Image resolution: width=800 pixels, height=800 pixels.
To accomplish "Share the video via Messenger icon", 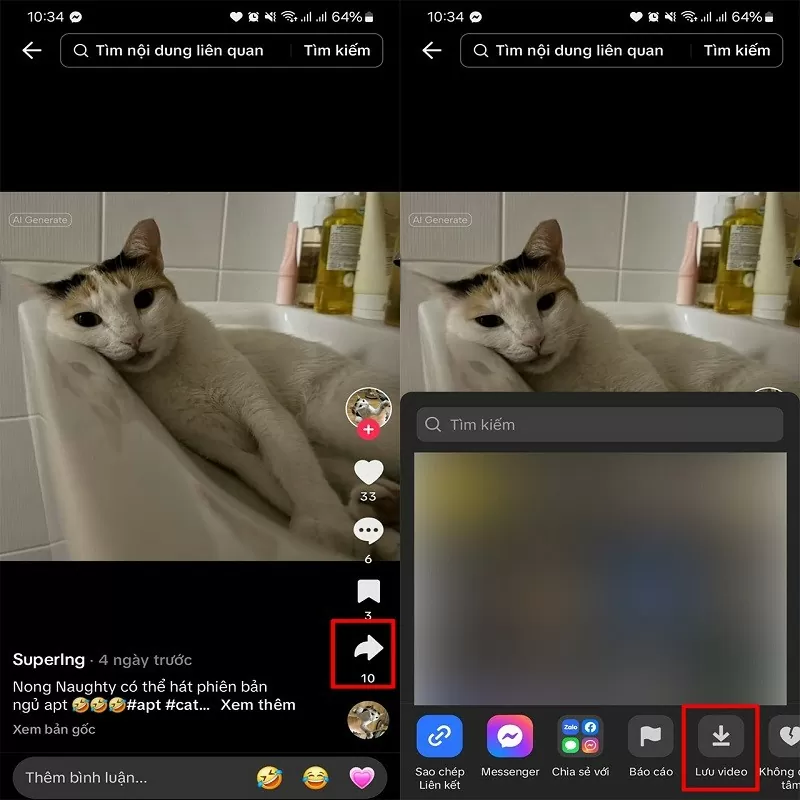I will pyautogui.click(x=510, y=736).
